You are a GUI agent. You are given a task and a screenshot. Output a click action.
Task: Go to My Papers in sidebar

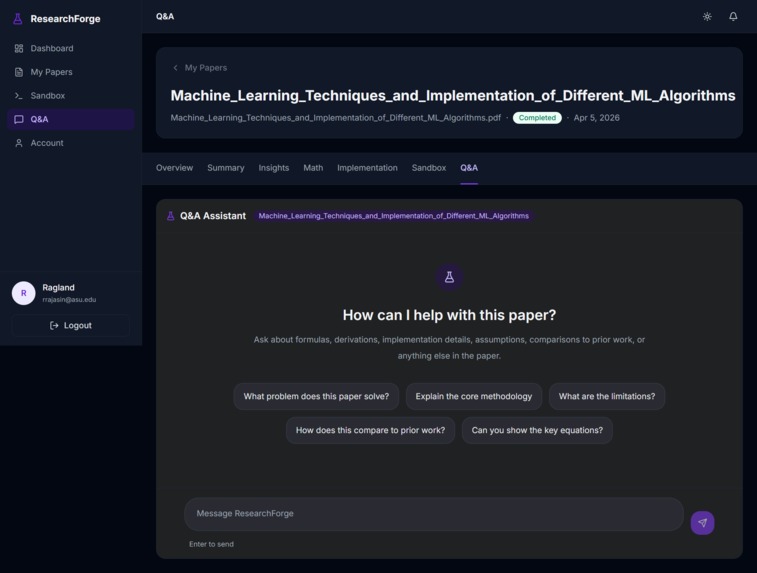[x=70, y=72]
